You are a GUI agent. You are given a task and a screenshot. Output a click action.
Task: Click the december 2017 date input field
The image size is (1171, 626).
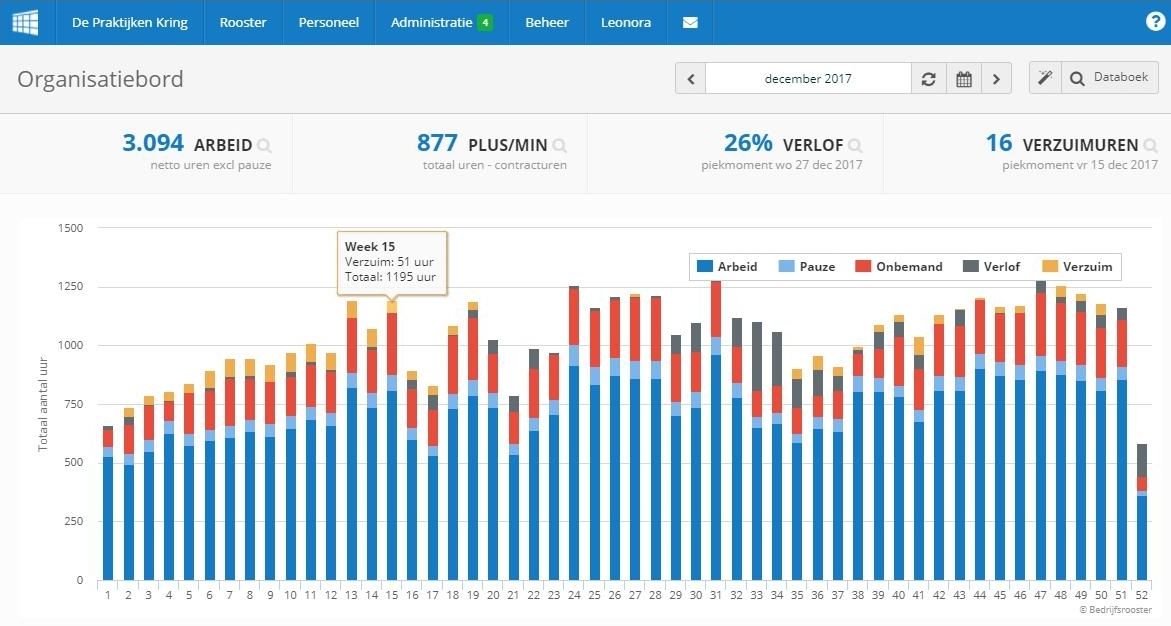(810, 77)
